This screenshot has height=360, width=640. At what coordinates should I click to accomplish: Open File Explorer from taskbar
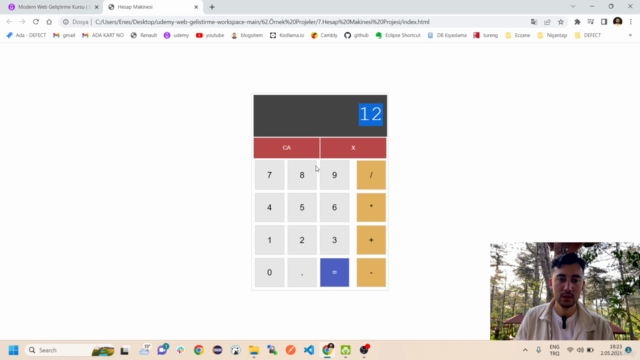point(254,350)
